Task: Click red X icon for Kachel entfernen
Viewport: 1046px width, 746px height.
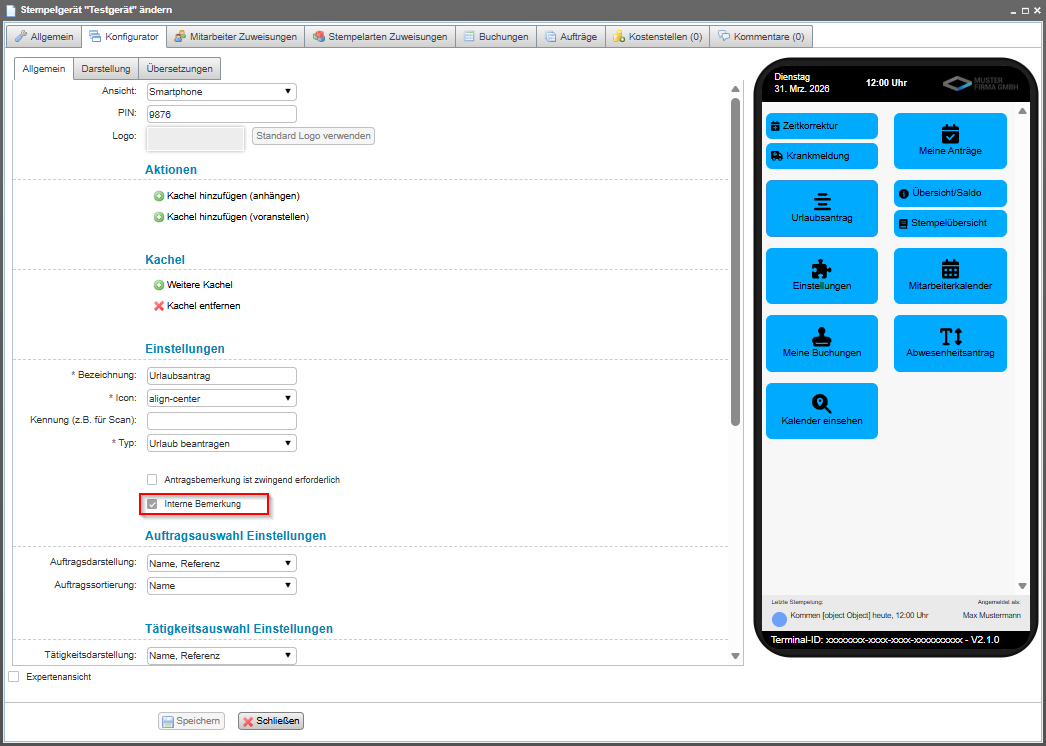Action: pyautogui.click(x=159, y=306)
